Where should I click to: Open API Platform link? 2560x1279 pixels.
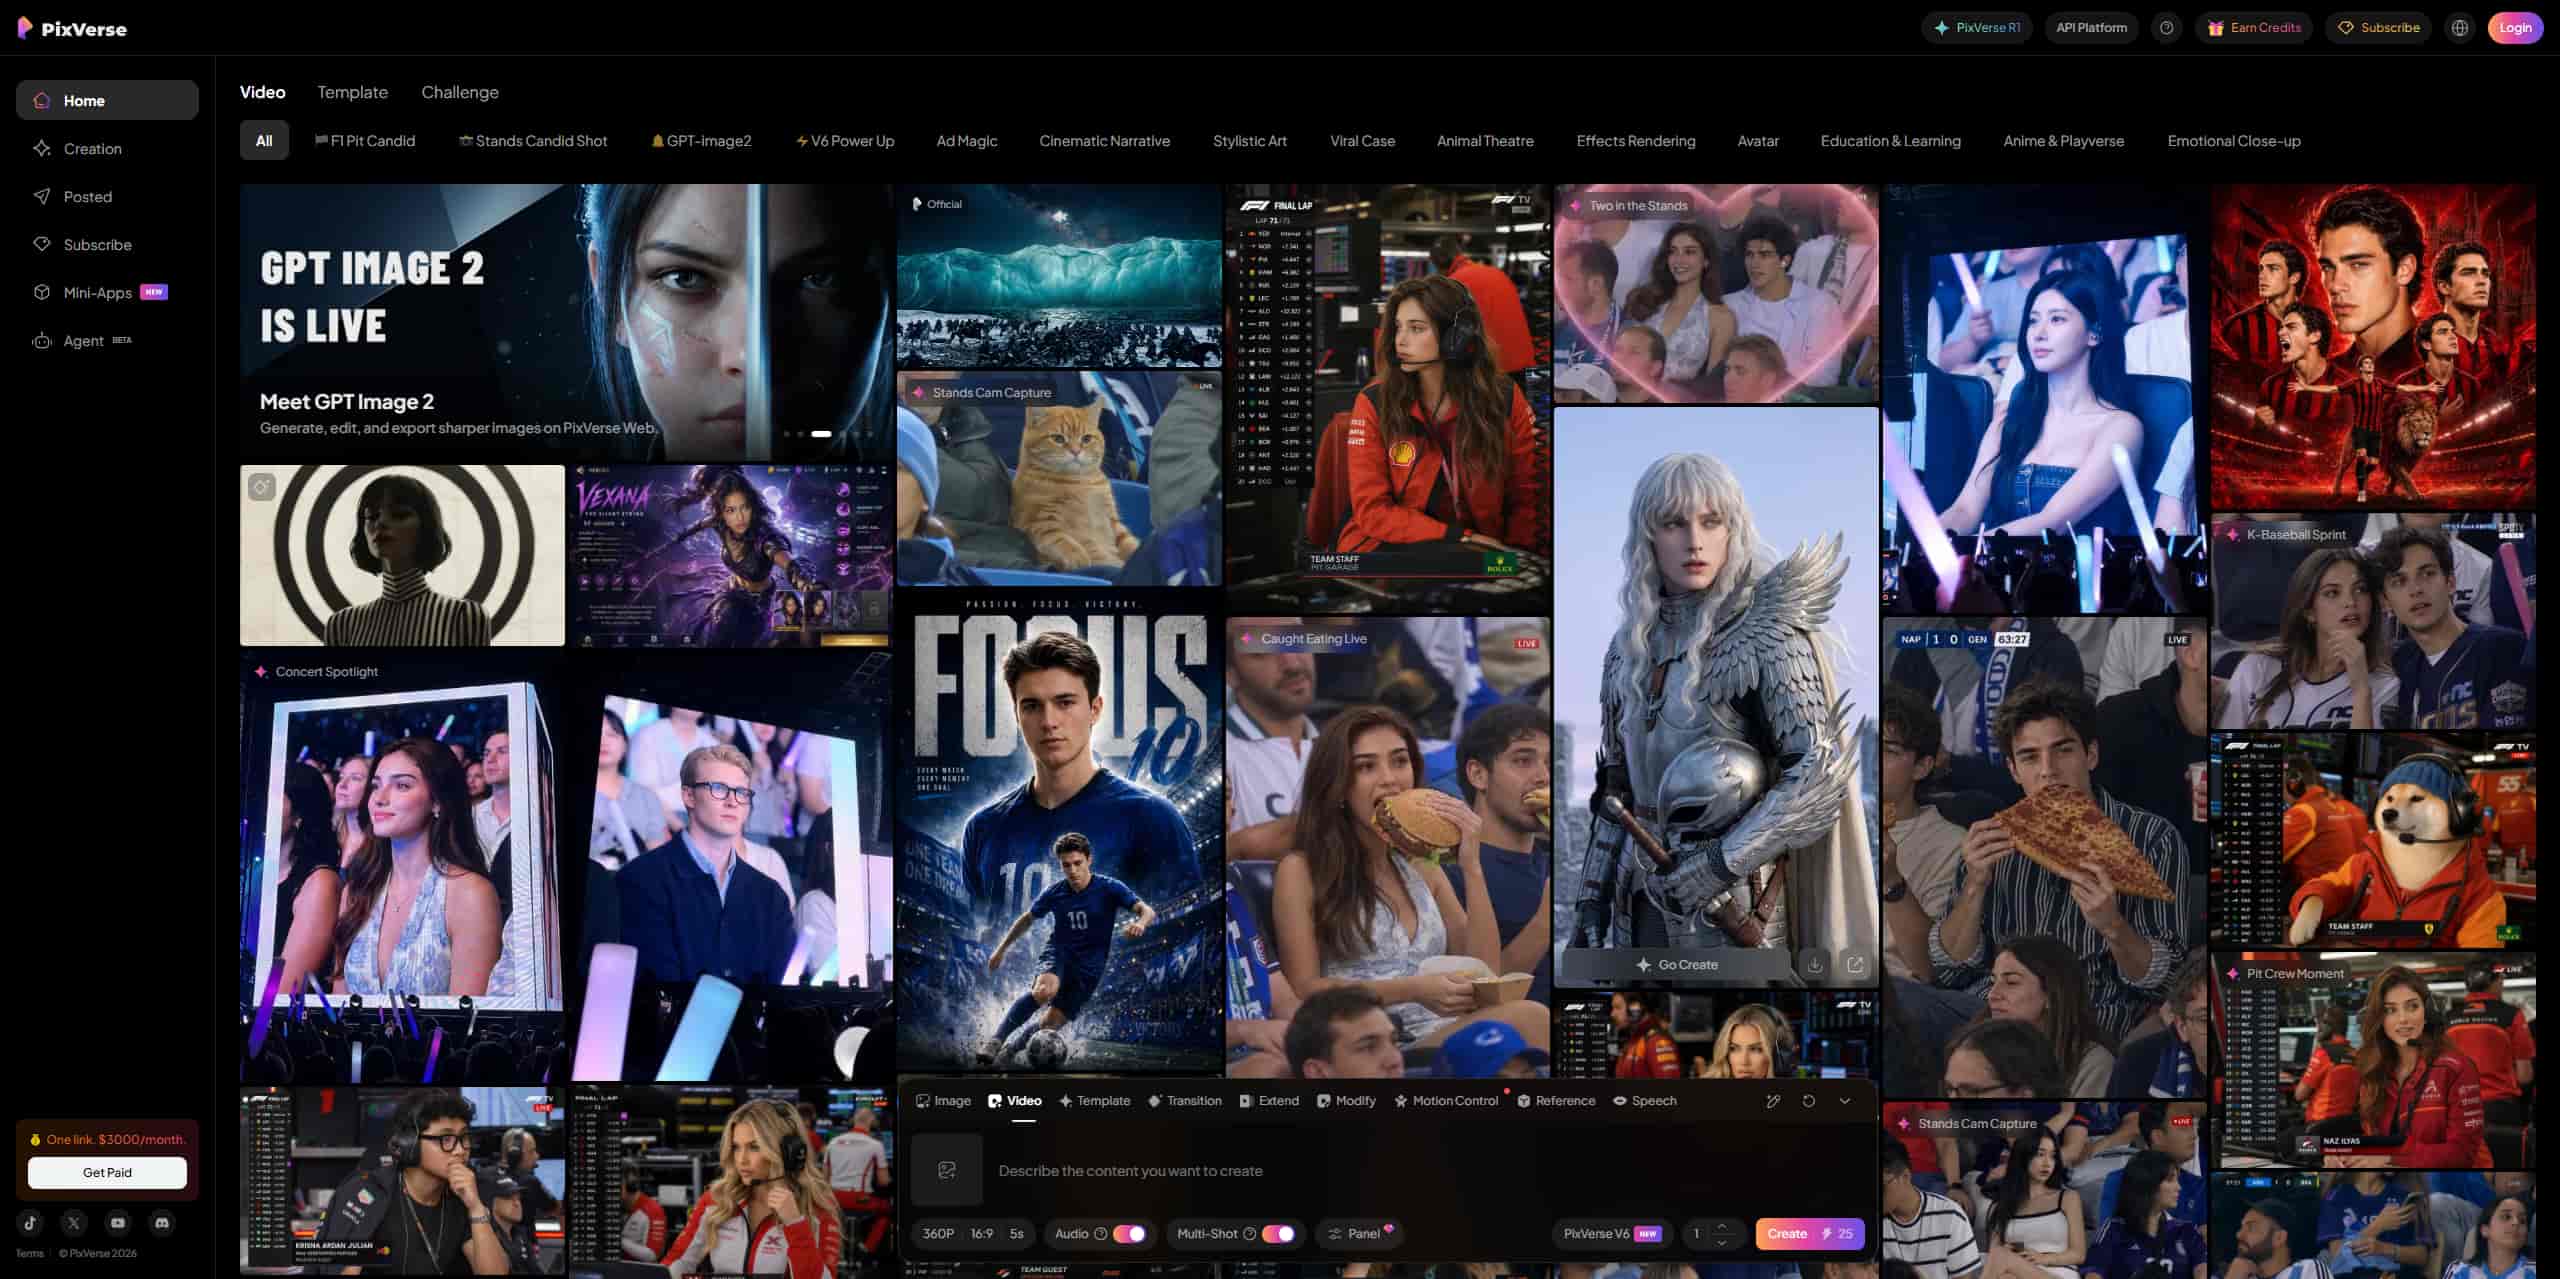tap(2091, 28)
